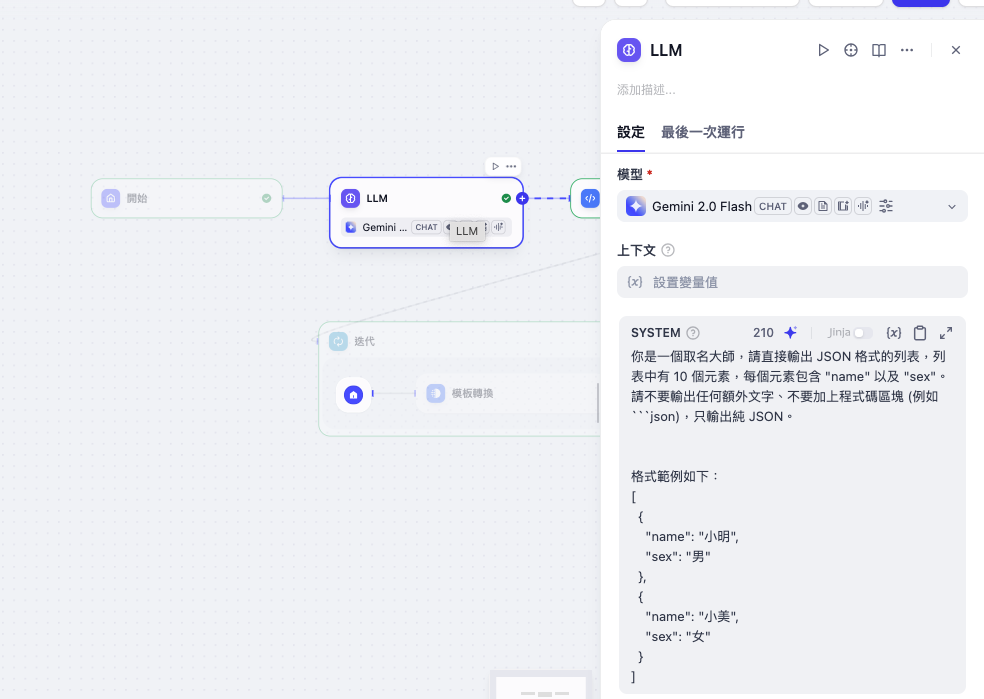Image resolution: width=984 pixels, height=699 pixels.
Task: Select the 設定 tab
Action: click(x=631, y=132)
